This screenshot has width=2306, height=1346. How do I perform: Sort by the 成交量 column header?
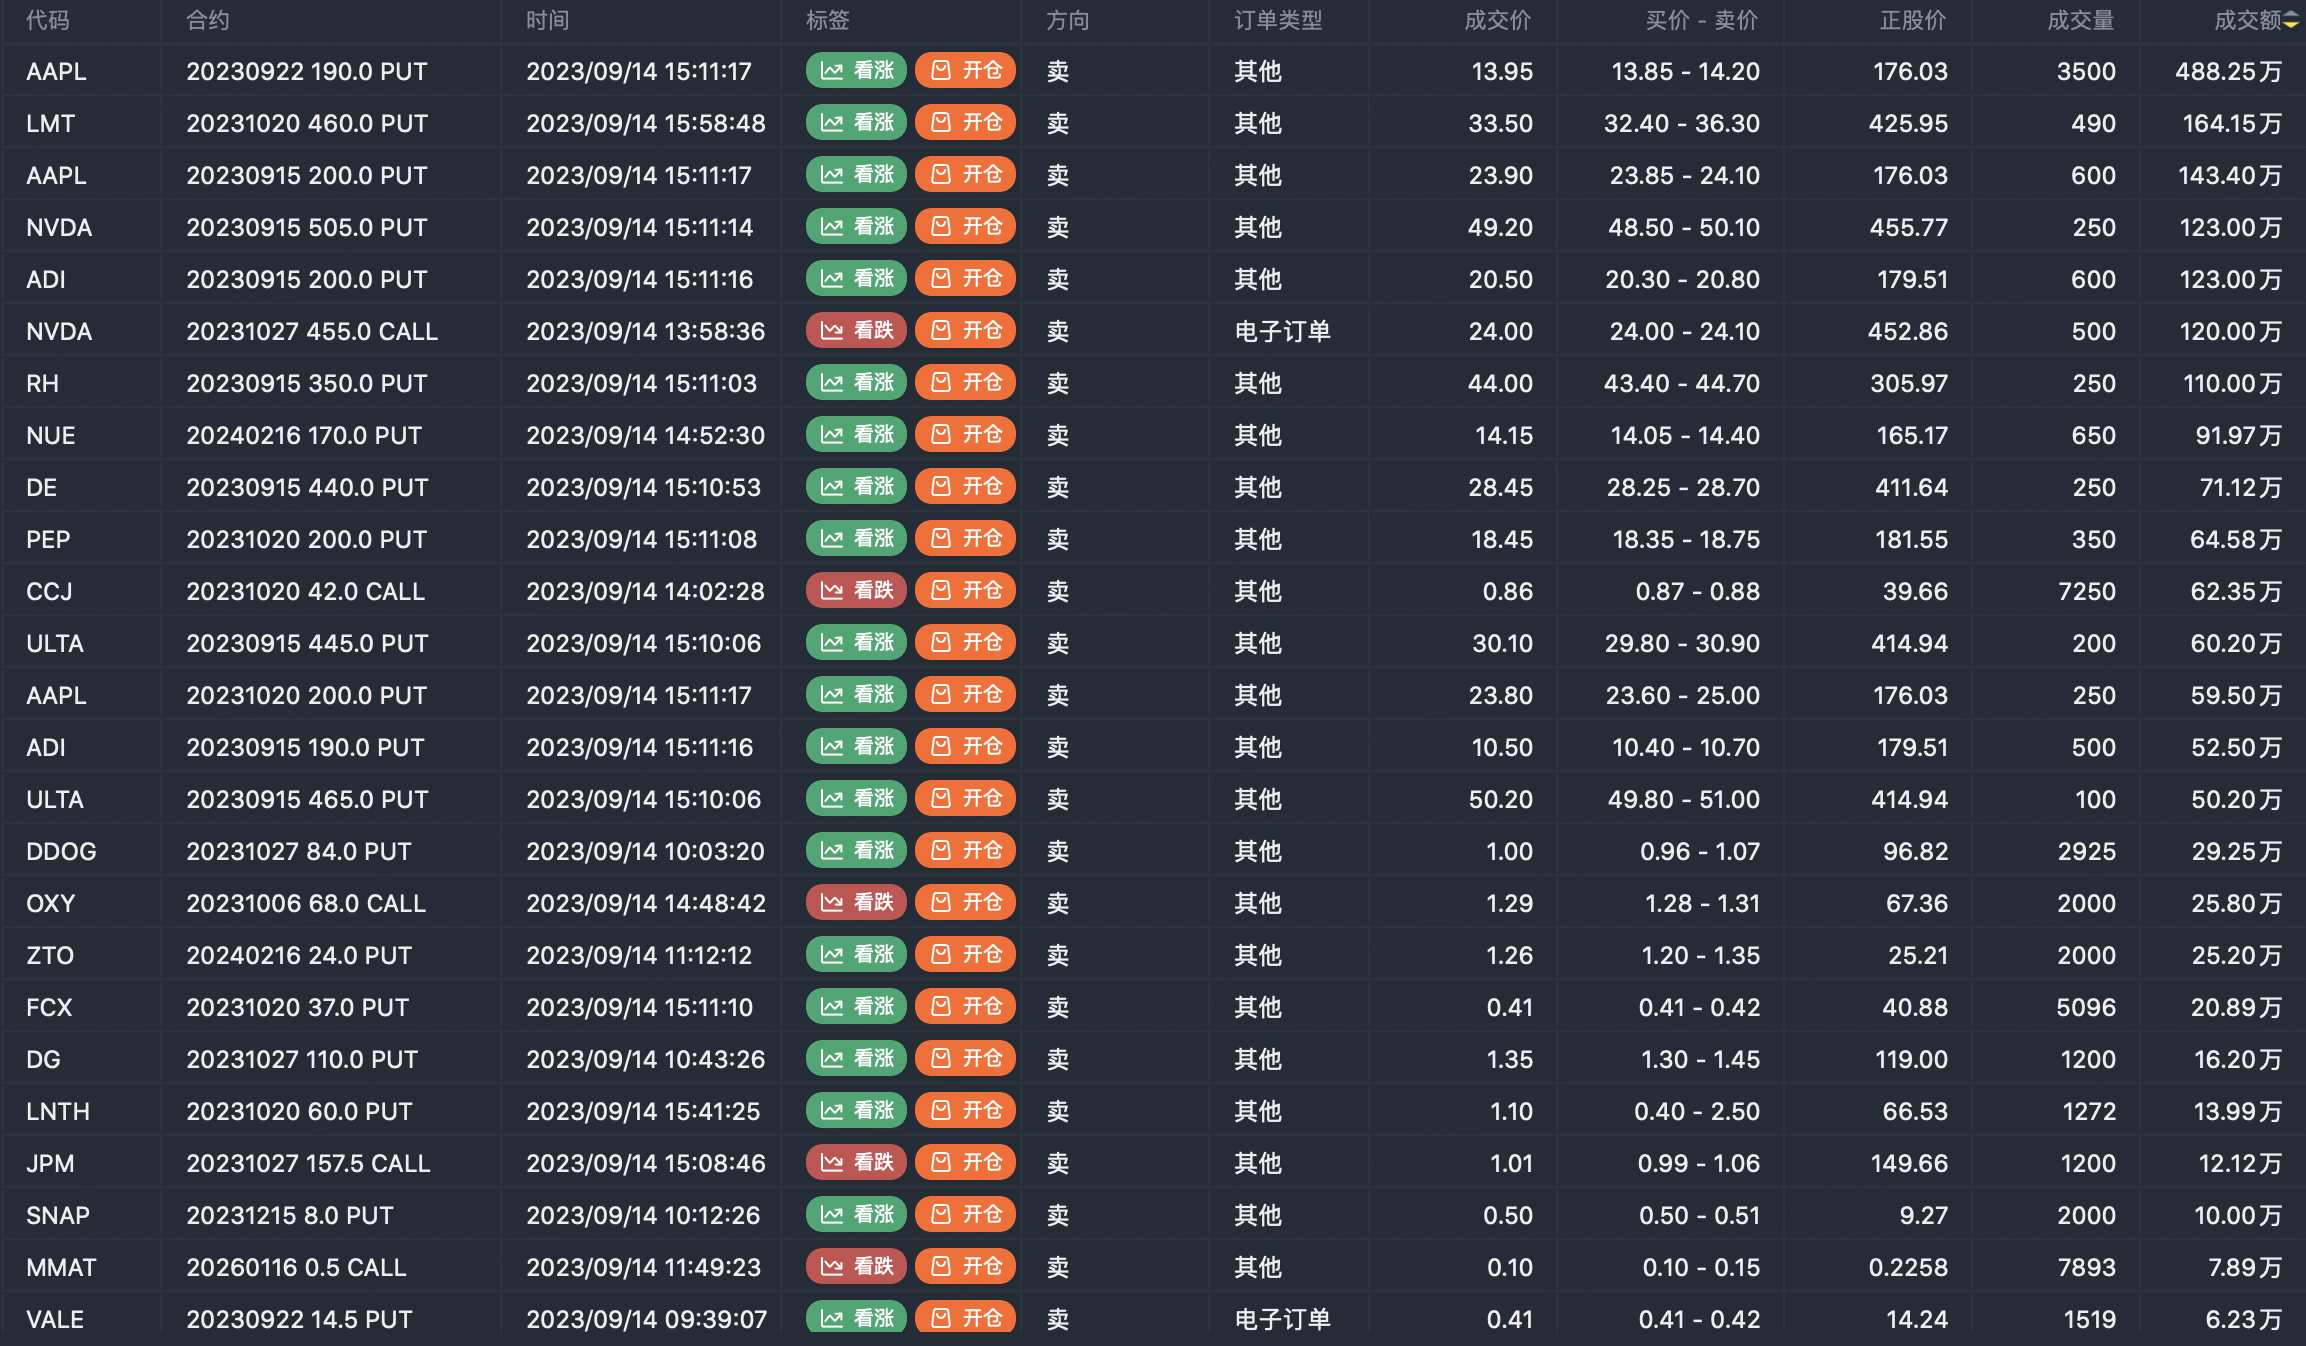click(2080, 21)
